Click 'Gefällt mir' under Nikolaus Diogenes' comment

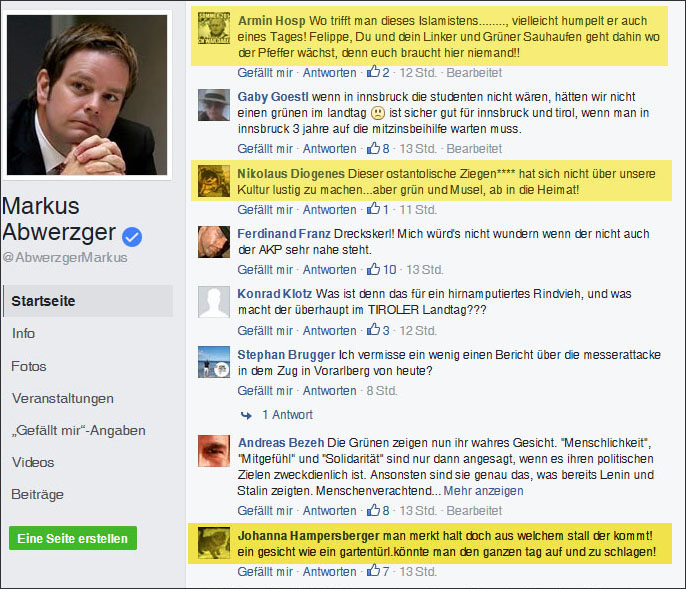pyautogui.click(x=265, y=210)
